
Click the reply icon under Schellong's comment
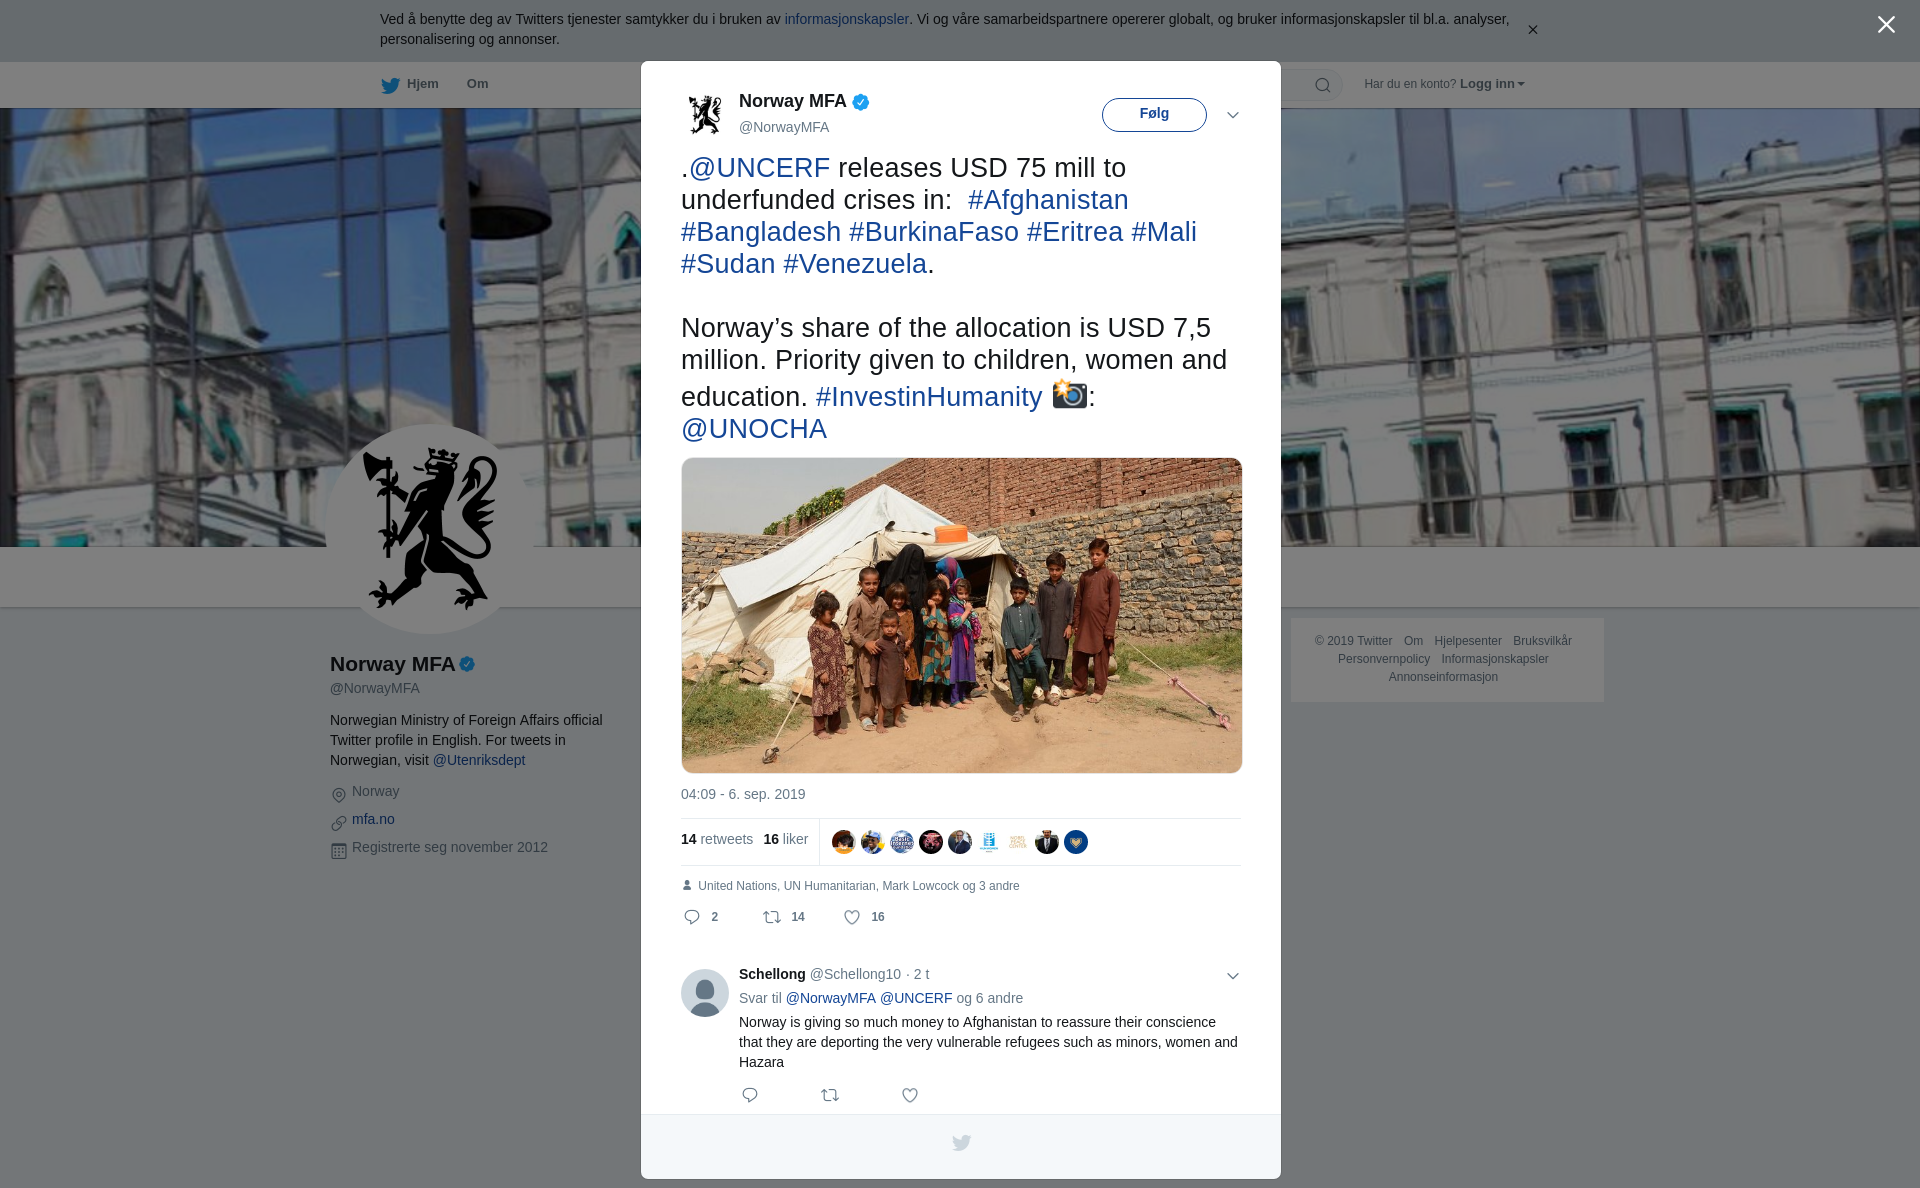point(750,1095)
